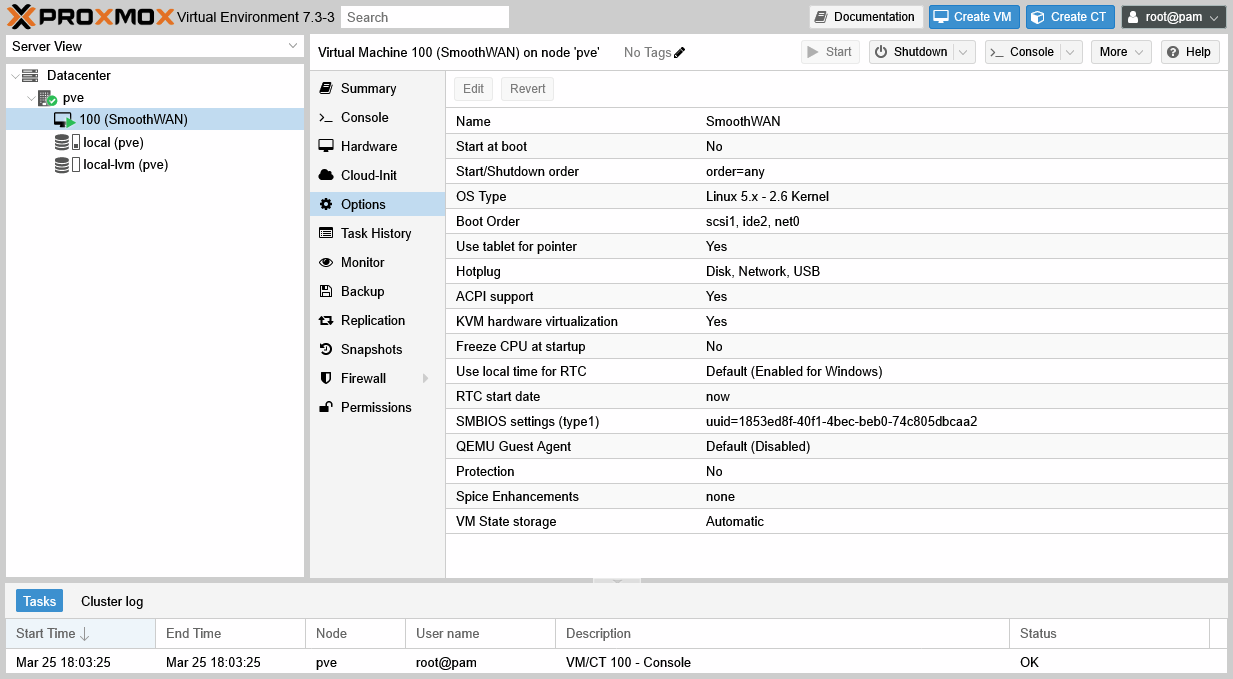Switch to the Cluster log tab
The height and width of the screenshot is (679, 1233).
click(x=110, y=601)
